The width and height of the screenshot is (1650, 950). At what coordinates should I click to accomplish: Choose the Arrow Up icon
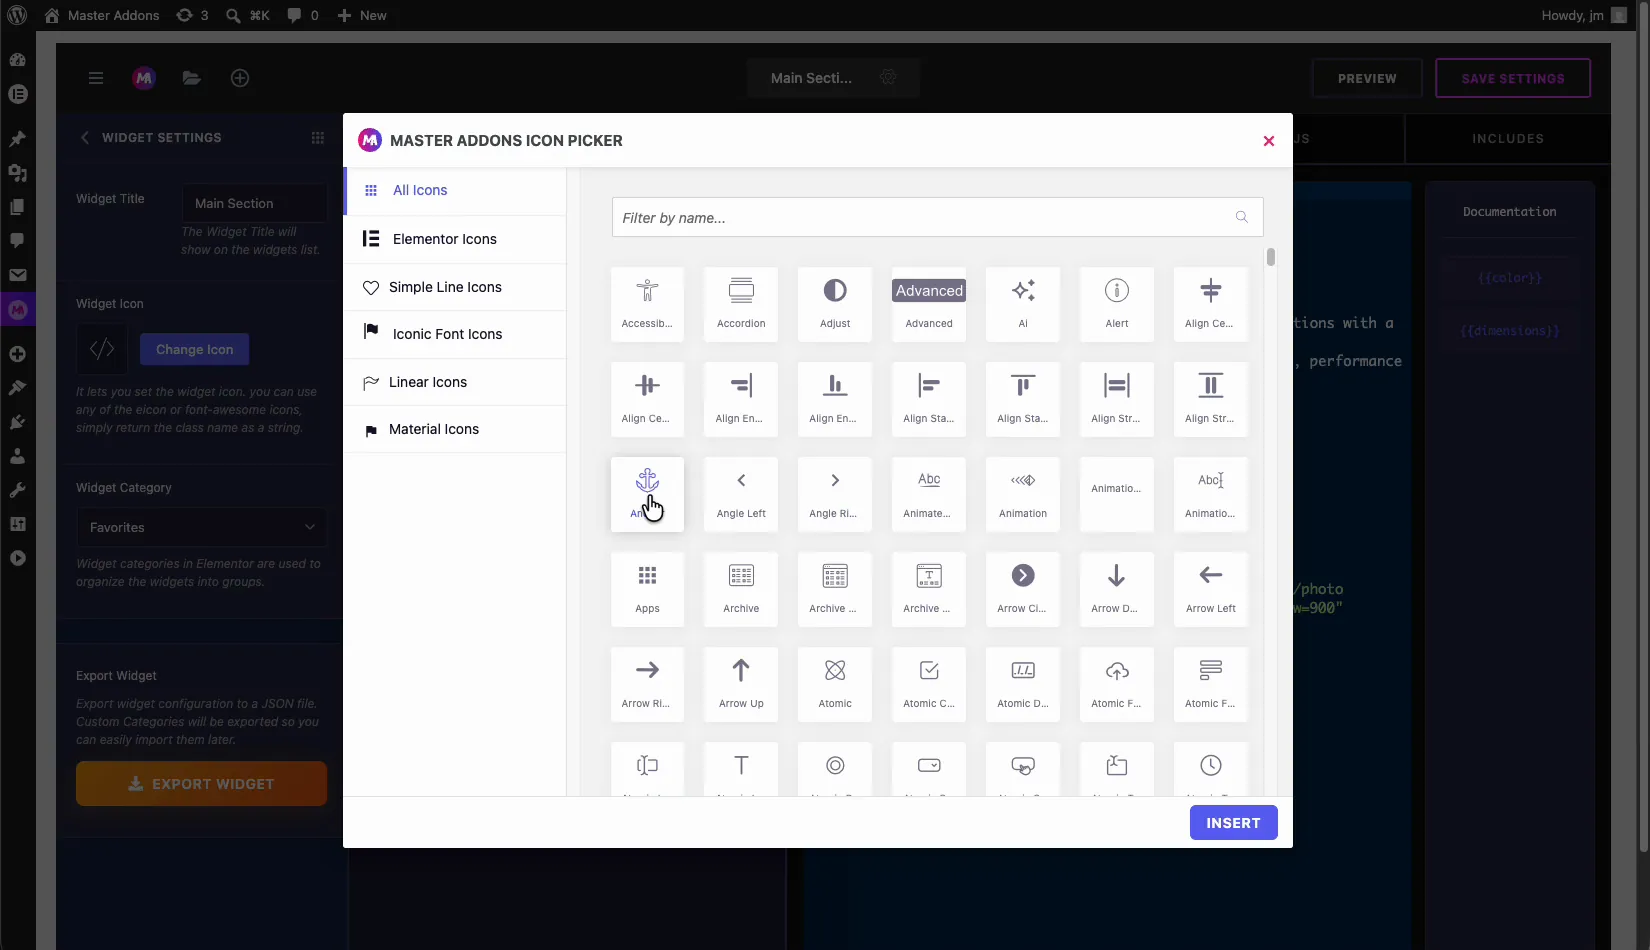pyautogui.click(x=741, y=684)
